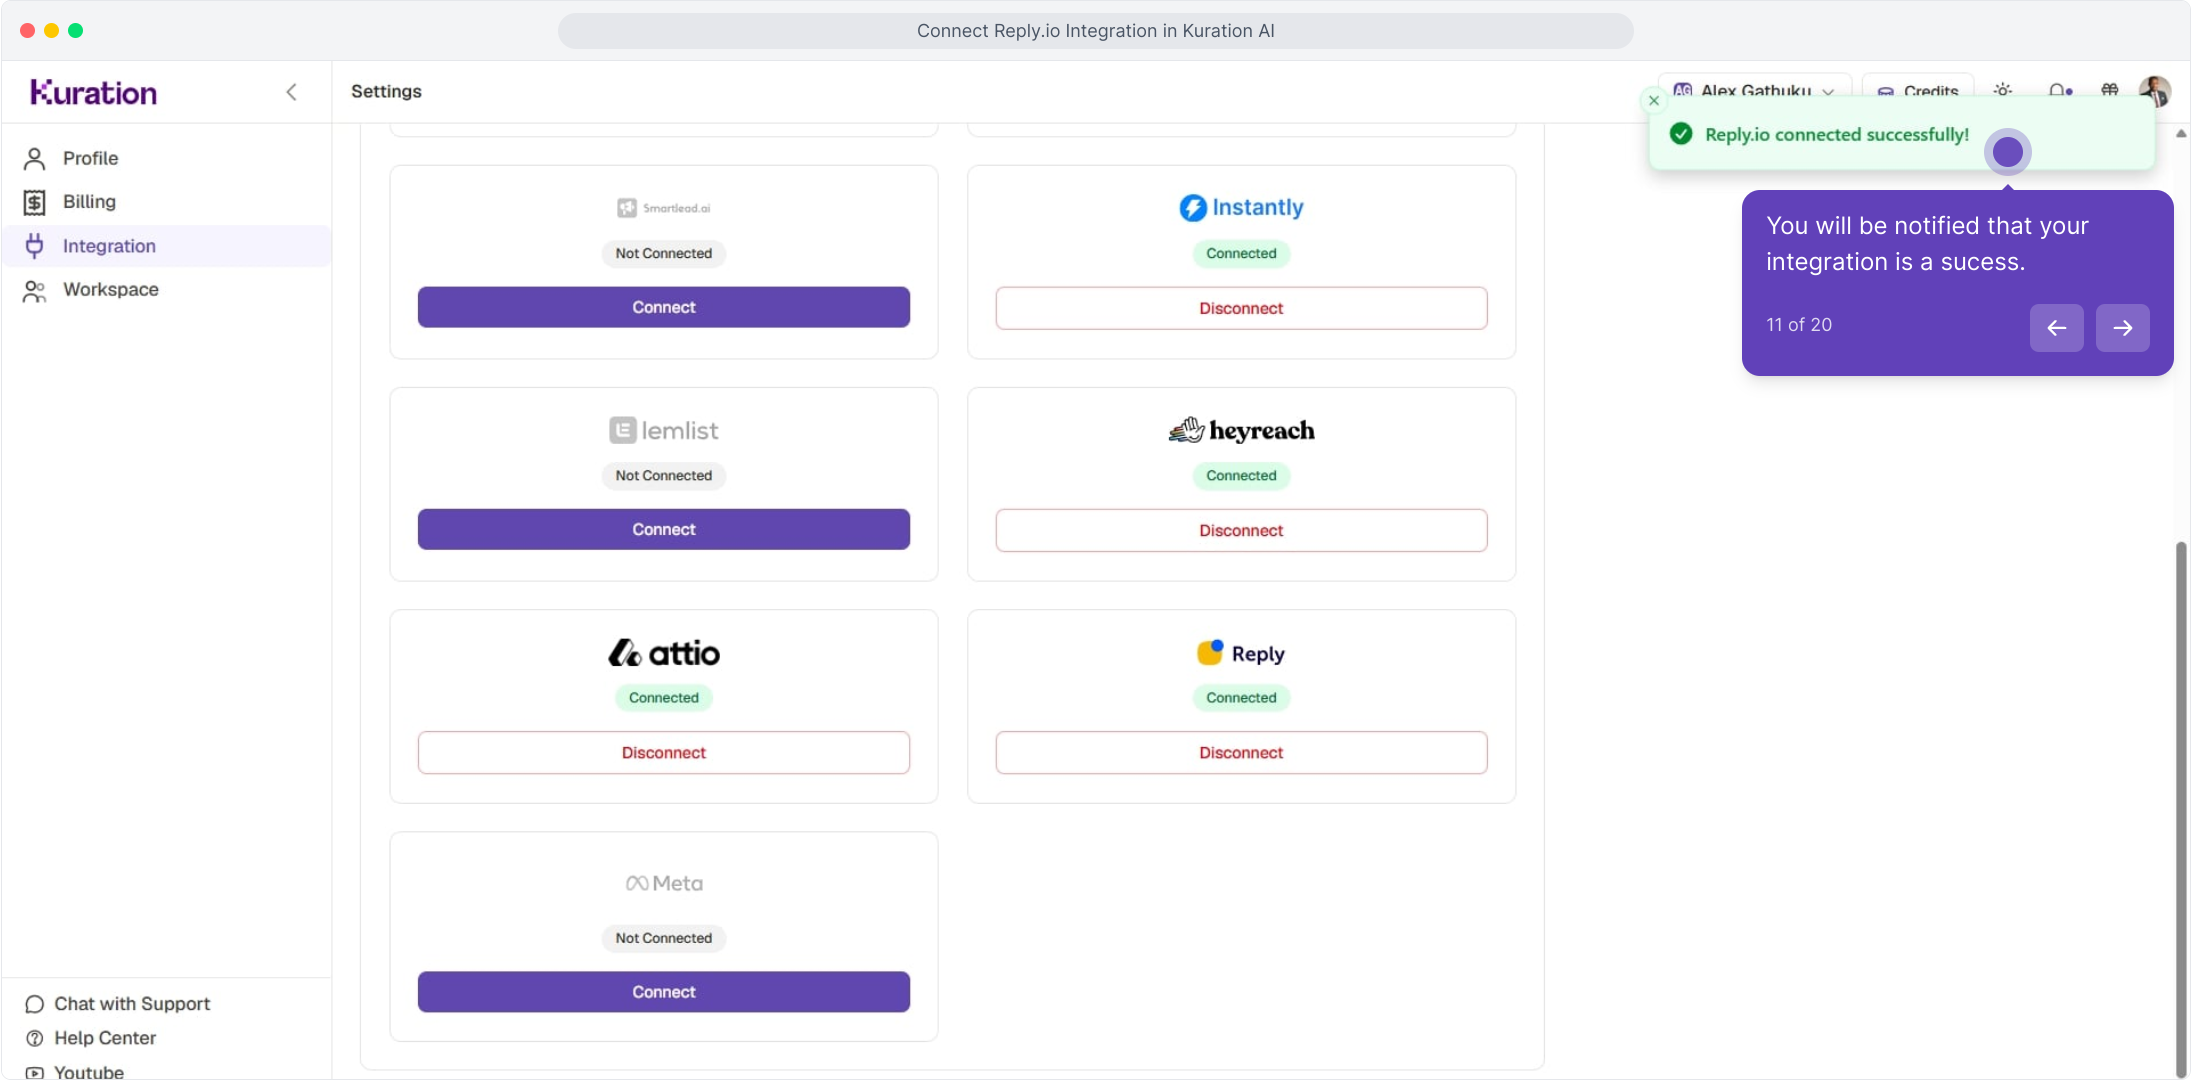Toggle the light theme sun icon
The image size is (2192, 1080).
click(2003, 90)
